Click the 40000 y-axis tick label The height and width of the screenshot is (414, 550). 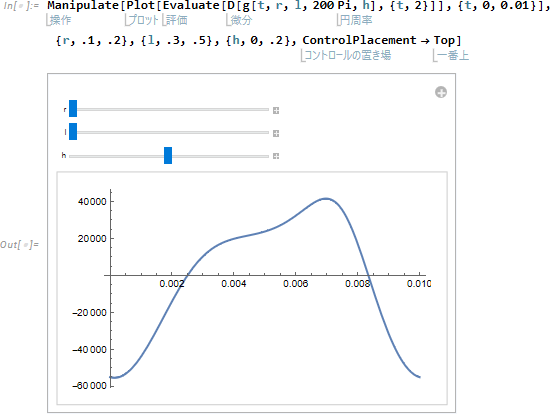(92, 202)
